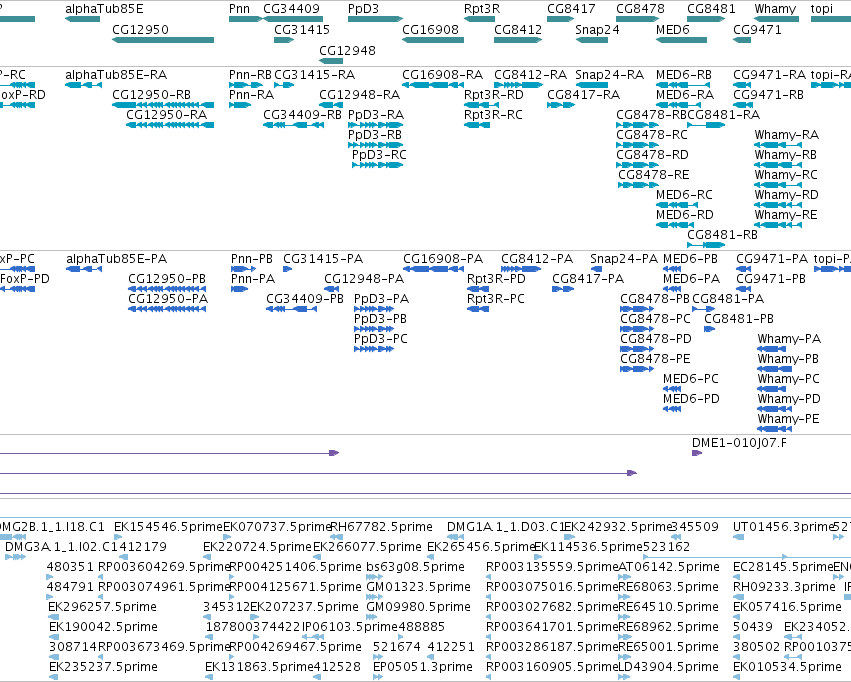
Task: Select the Rpt3R-RD transcript label
Action: [x=494, y=95]
